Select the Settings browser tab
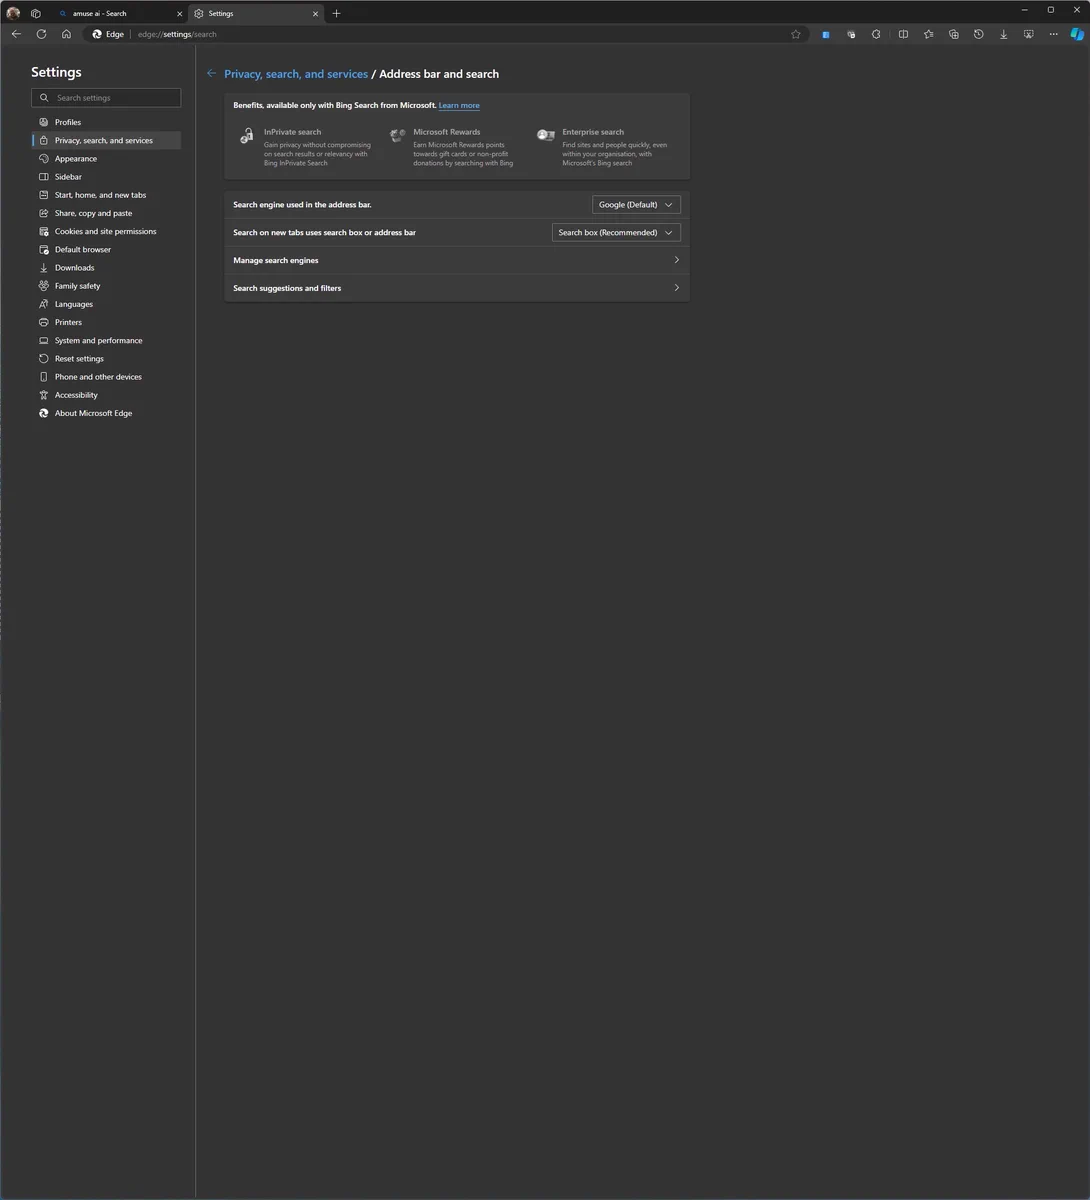The height and width of the screenshot is (1200, 1090). [255, 13]
